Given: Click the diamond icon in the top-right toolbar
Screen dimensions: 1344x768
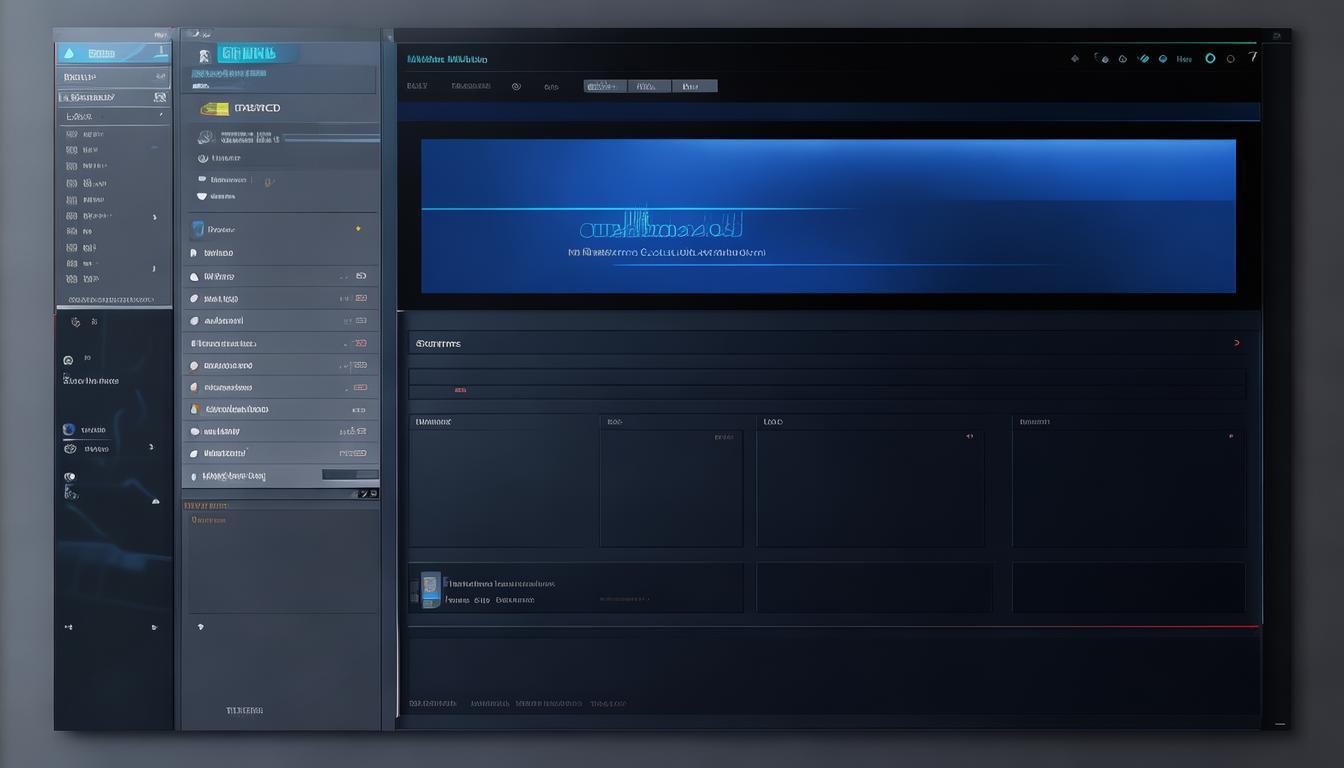Looking at the screenshot, I should [1075, 59].
